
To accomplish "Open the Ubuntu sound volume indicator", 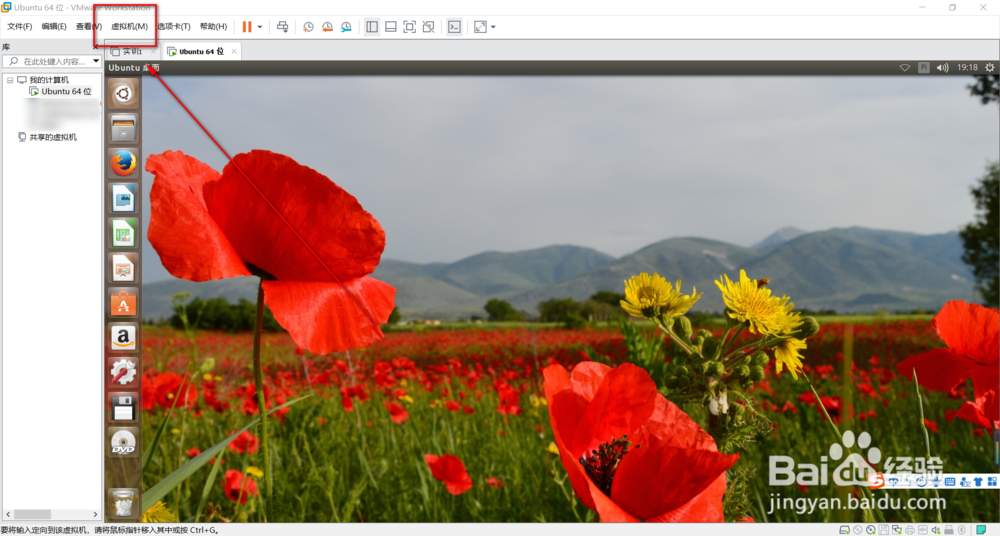I will coord(943,68).
